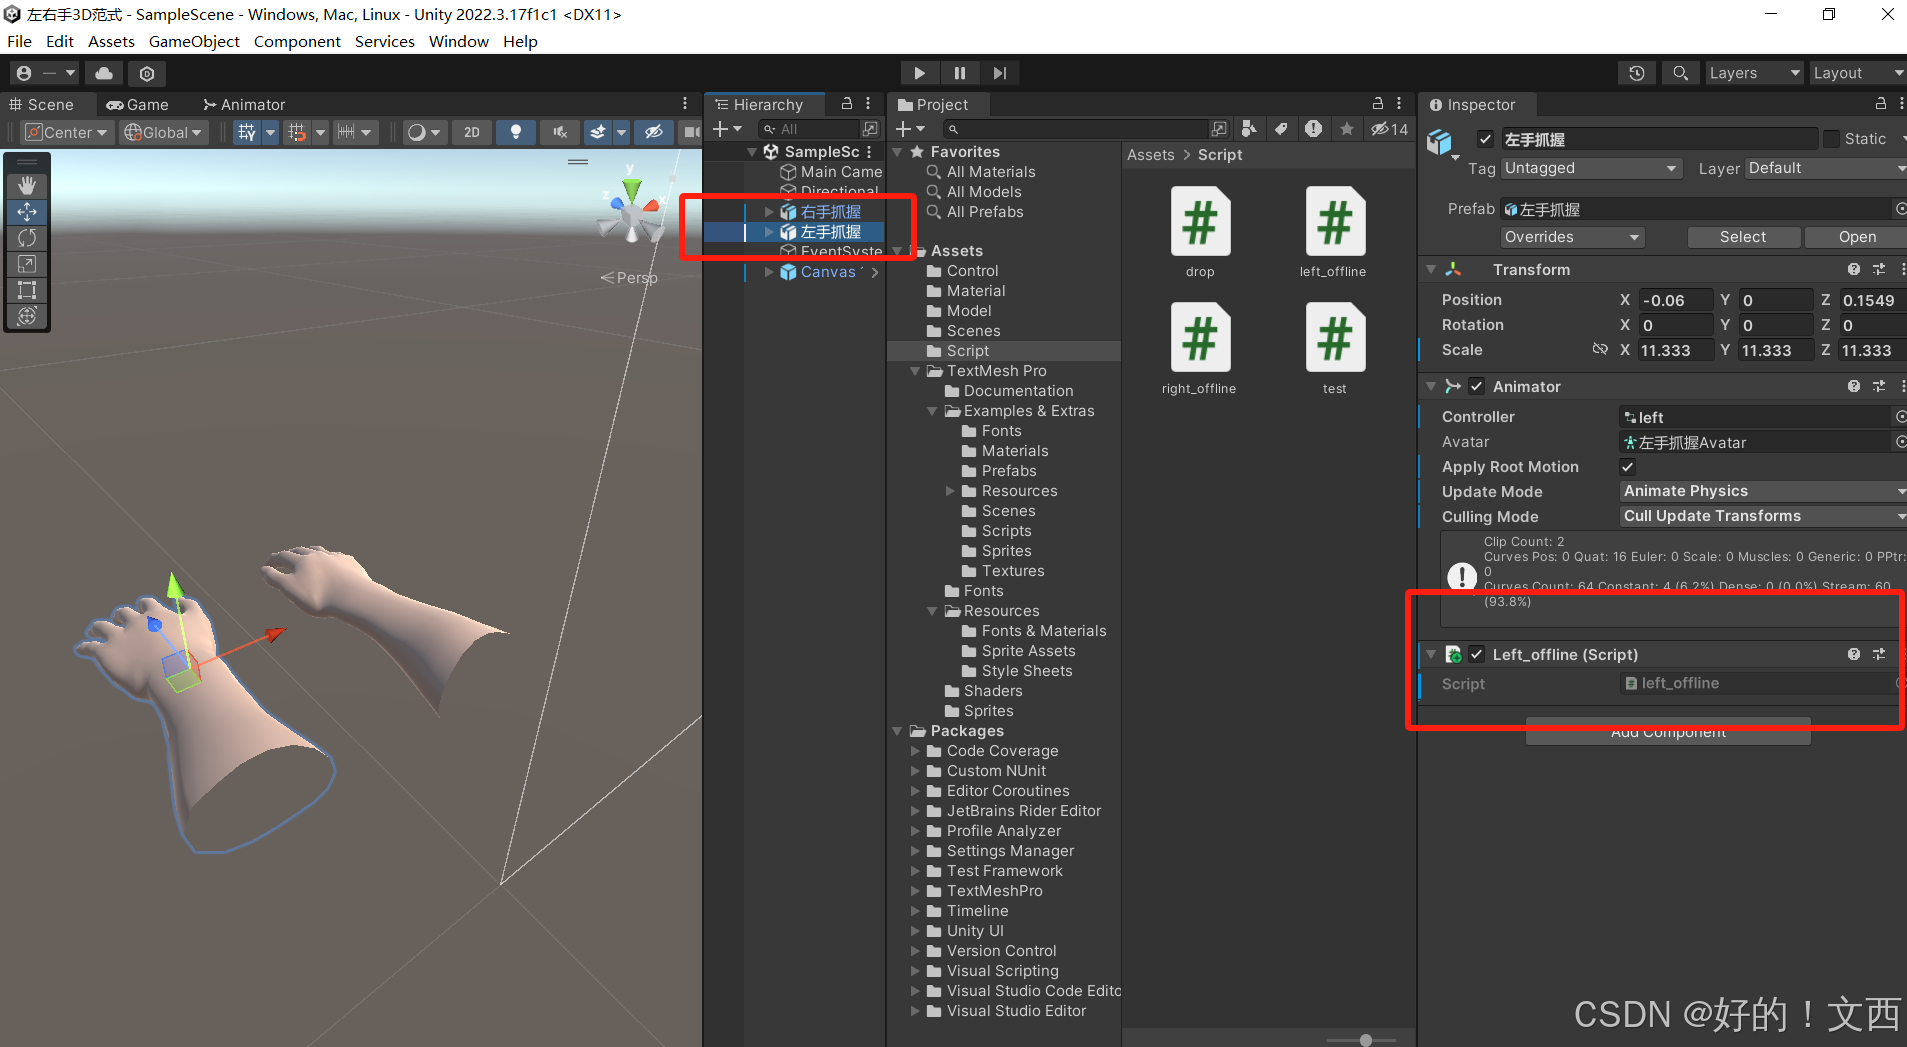1907x1047 pixels.
Task: Open Transform component presets icon
Action: click(1879, 270)
